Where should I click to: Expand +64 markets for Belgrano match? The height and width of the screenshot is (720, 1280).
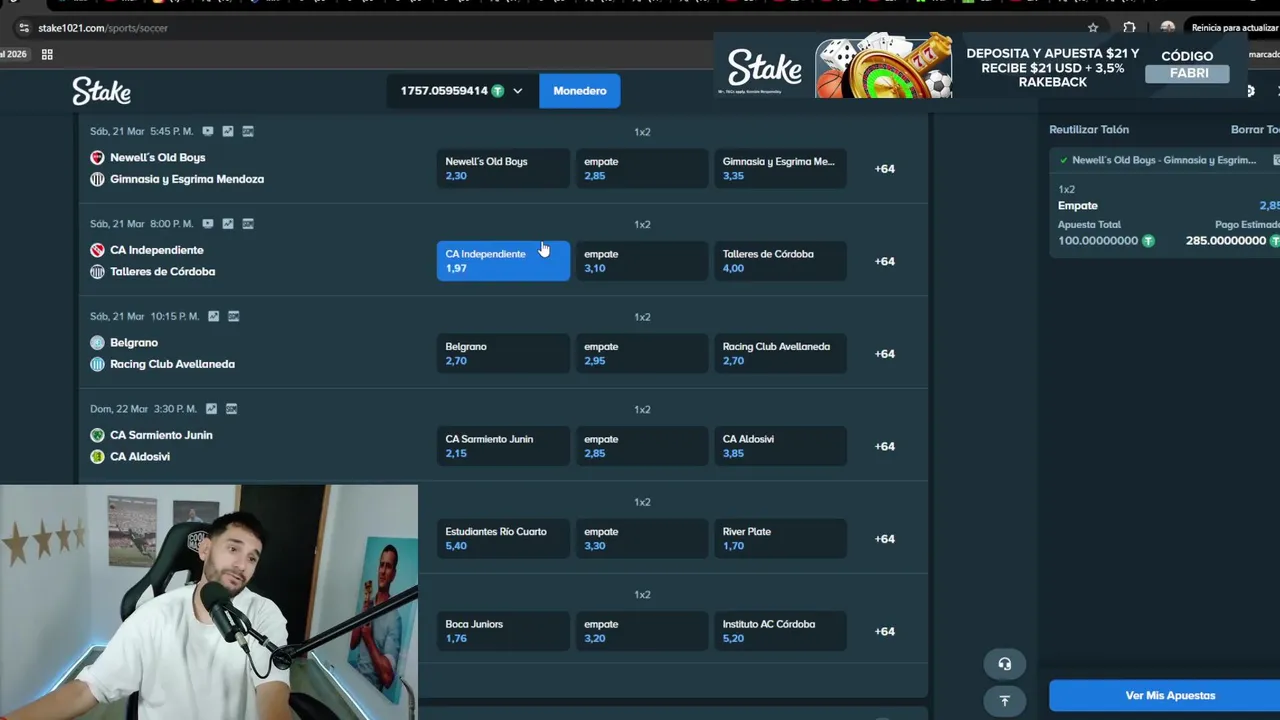click(885, 353)
